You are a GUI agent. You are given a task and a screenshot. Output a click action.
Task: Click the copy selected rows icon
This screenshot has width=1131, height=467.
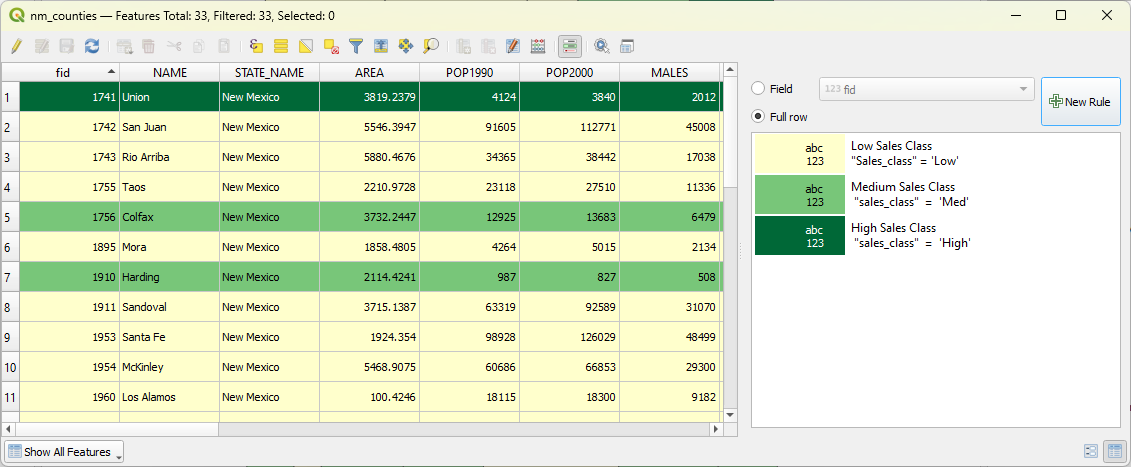point(198,46)
